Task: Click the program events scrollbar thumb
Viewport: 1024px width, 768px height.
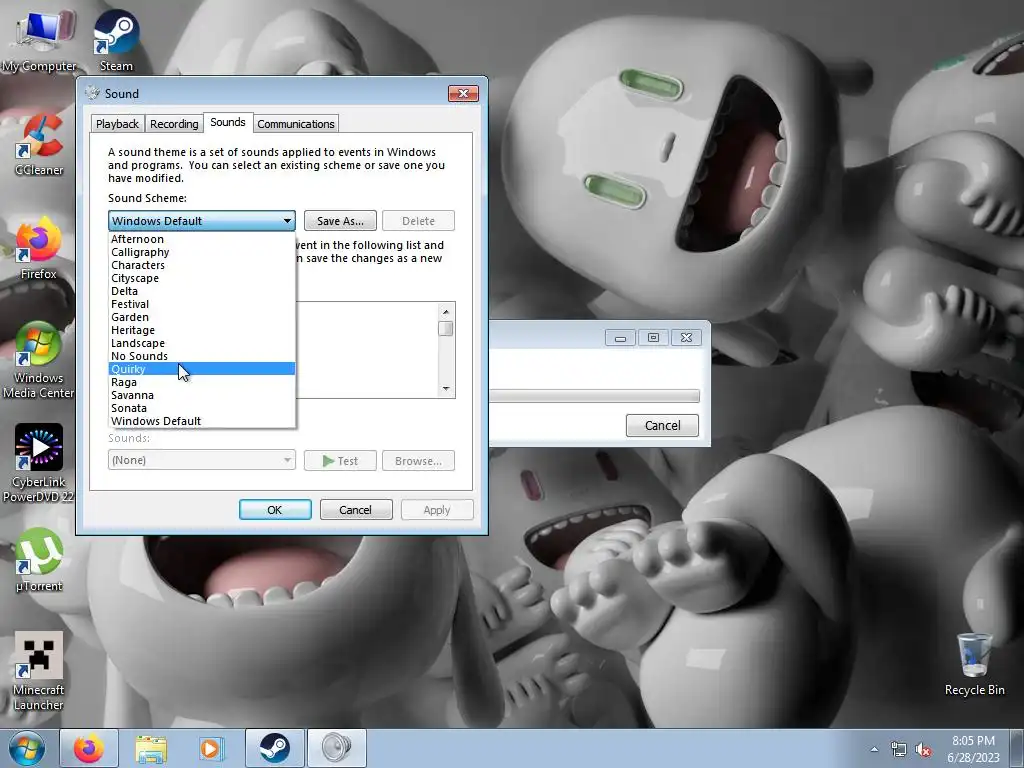Action: click(x=446, y=328)
